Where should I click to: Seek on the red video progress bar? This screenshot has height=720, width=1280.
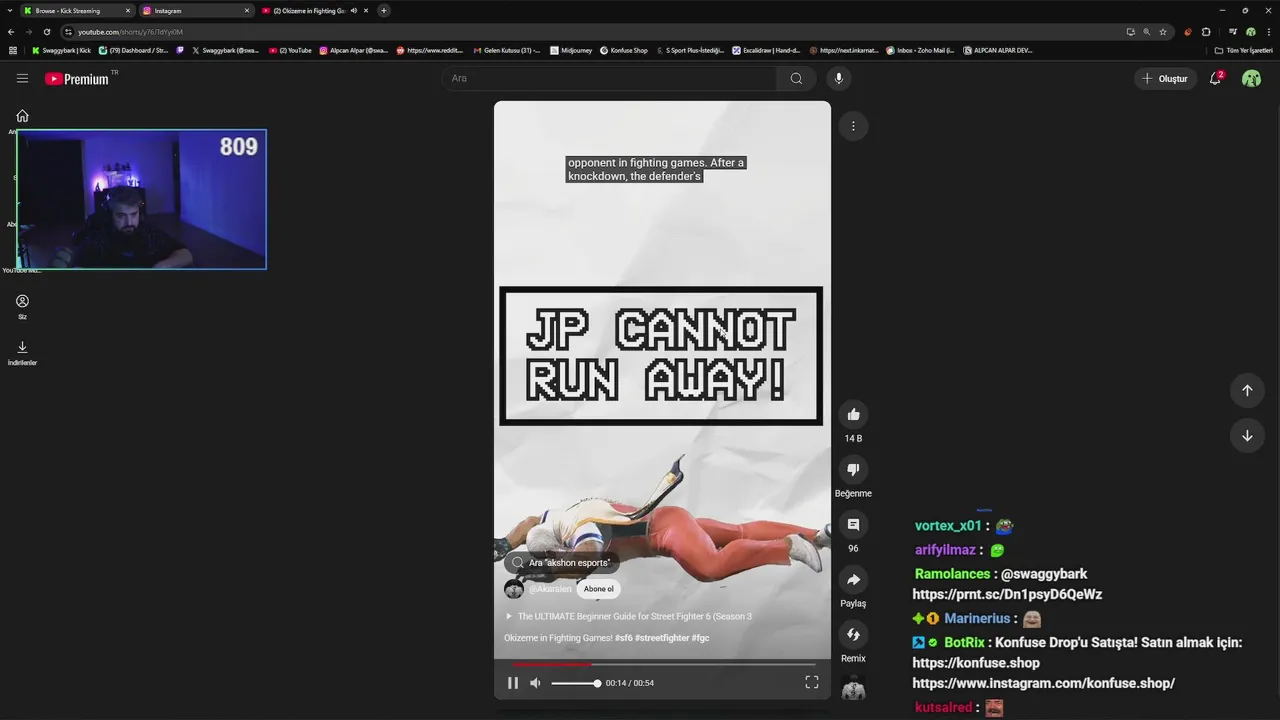point(662,664)
